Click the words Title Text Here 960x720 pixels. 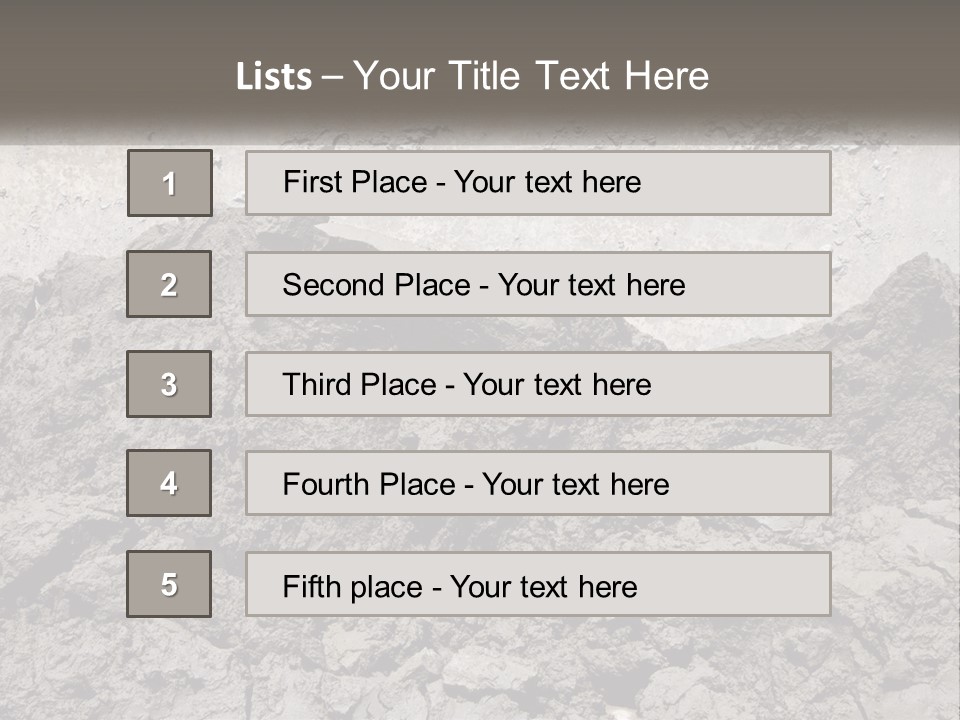click(579, 76)
